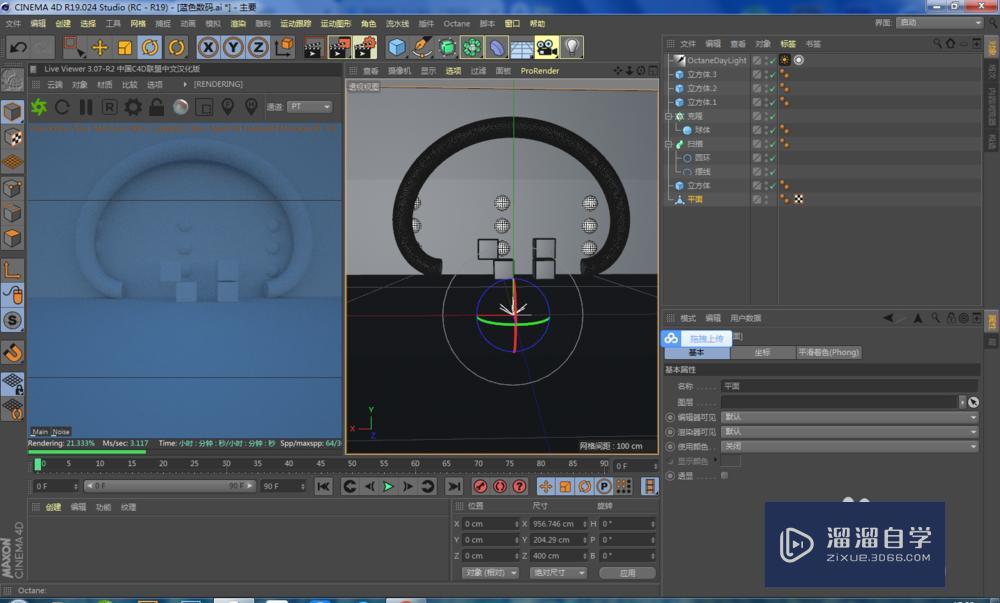
Task: Open the 绝对尺寸 size mode dropdown
Action: (558, 573)
